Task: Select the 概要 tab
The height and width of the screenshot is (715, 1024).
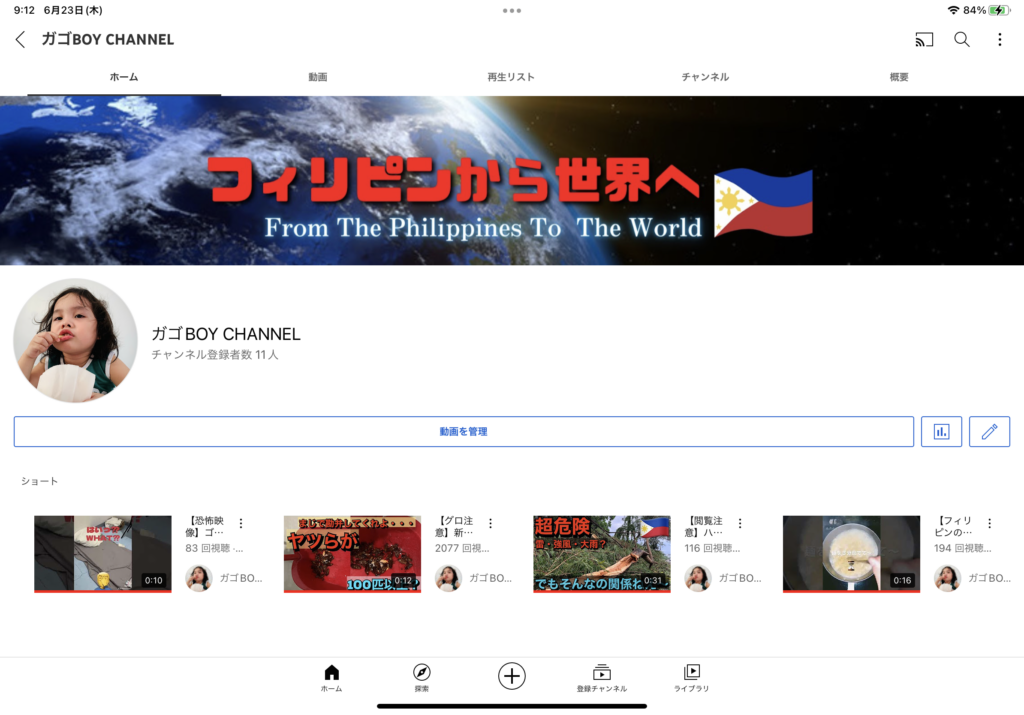Action: click(899, 77)
